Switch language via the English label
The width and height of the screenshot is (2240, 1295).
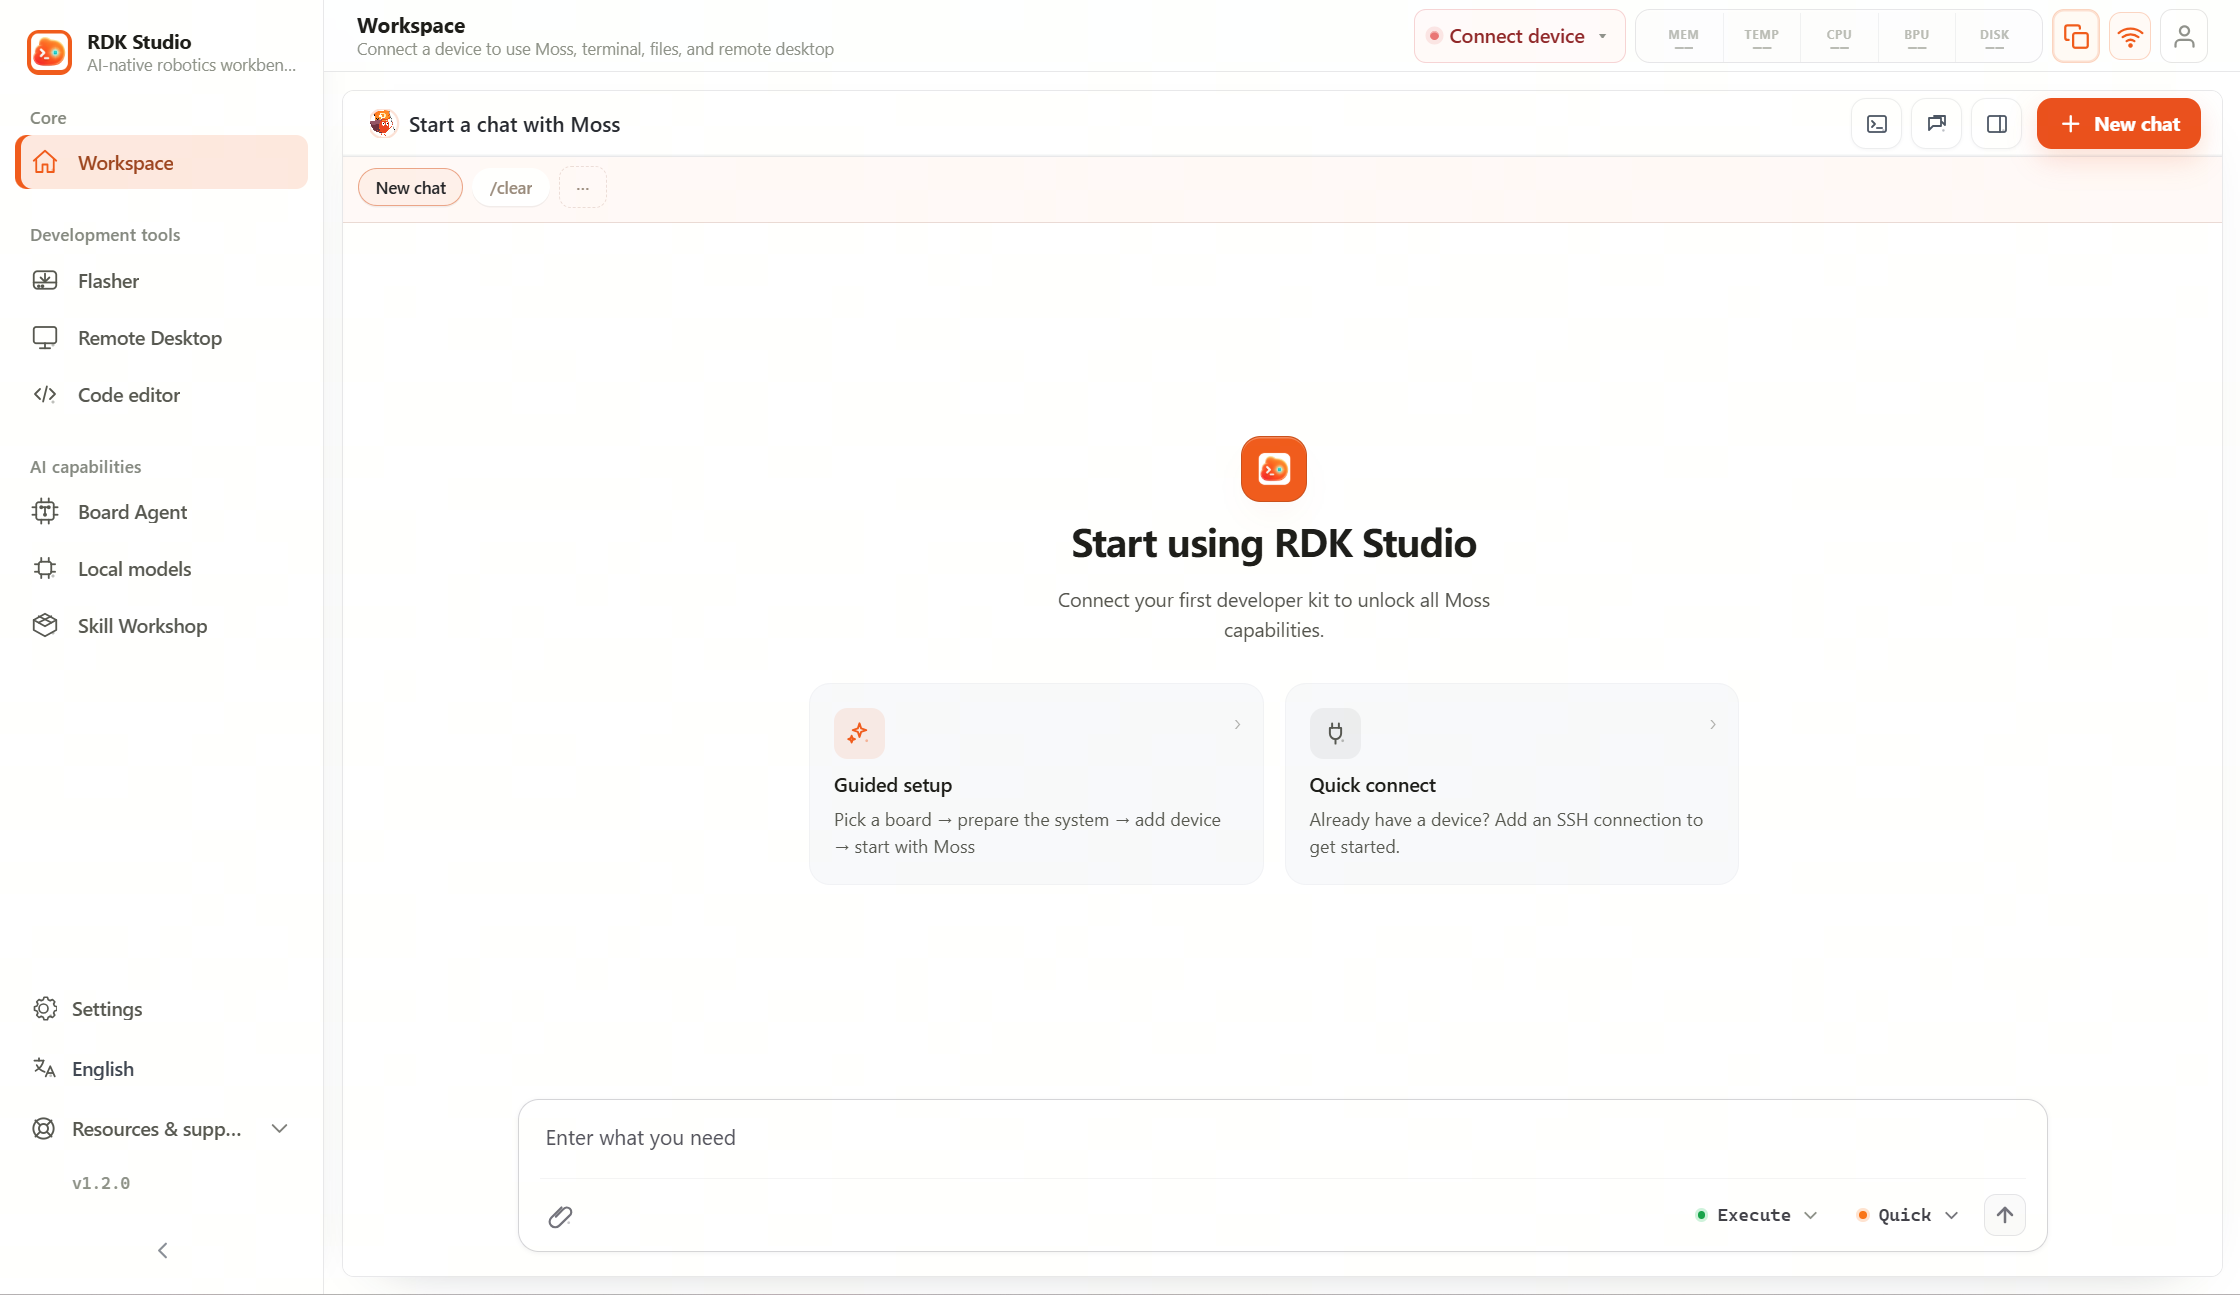103,1069
